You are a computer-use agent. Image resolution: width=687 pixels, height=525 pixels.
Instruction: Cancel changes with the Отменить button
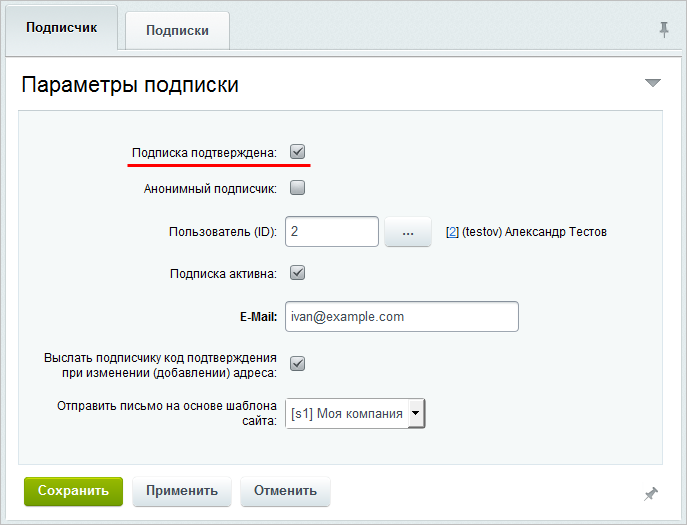tap(285, 491)
